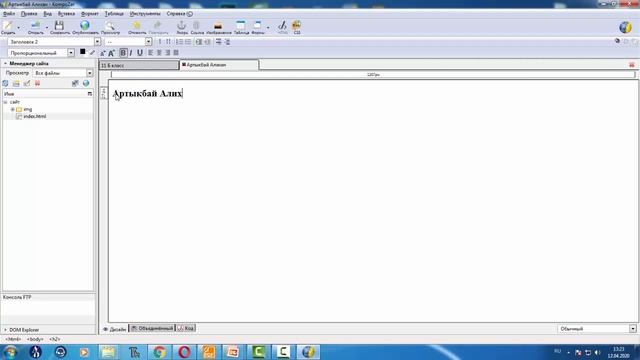This screenshot has width=640, height=360.
Task: Insert a form with Формы icon
Action: pyautogui.click(x=257, y=27)
